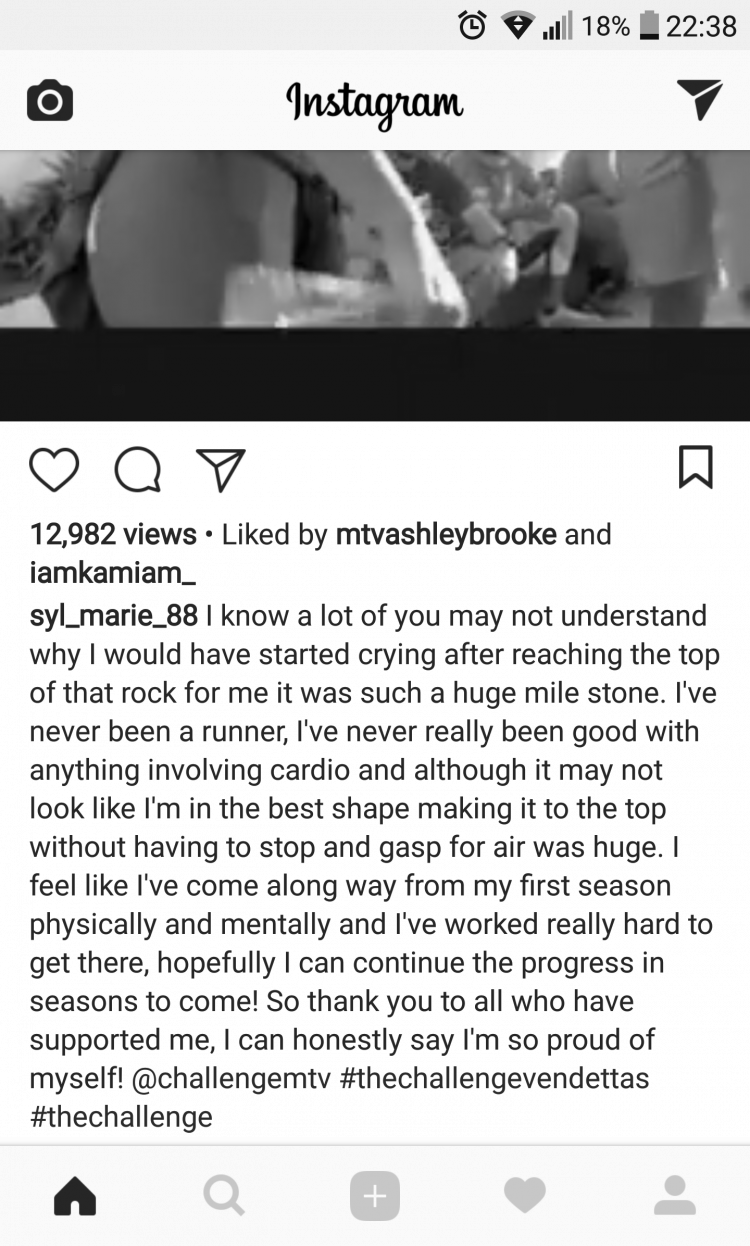Open activity heart tab in bottom bar
The height and width of the screenshot is (1246, 750).
525,1195
